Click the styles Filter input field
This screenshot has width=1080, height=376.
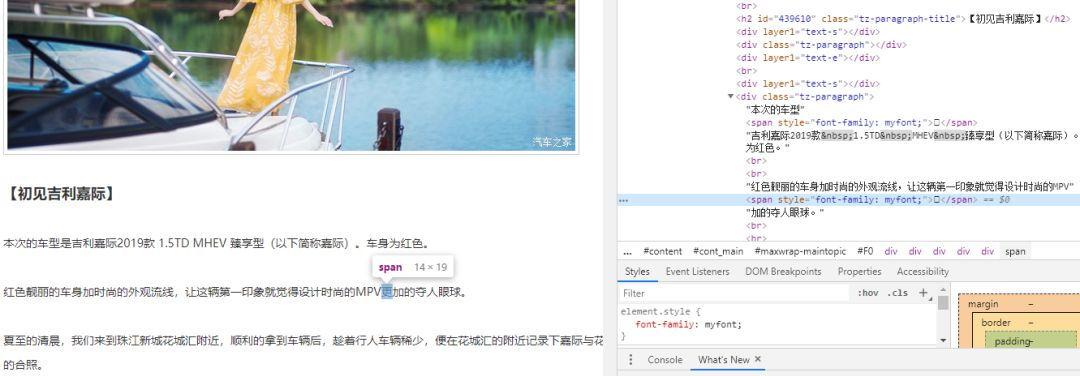pyautogui.click(x=735, y=293)
